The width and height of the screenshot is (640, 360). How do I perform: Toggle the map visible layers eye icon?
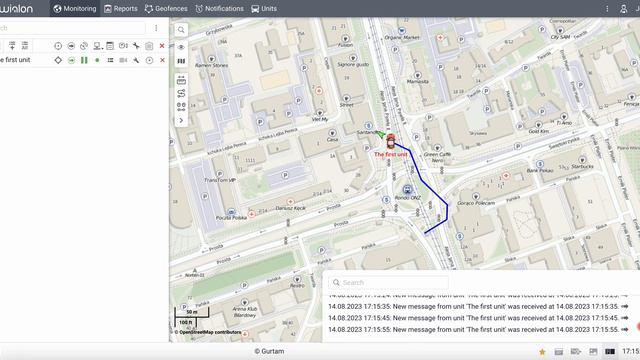[x=181, y=47]
